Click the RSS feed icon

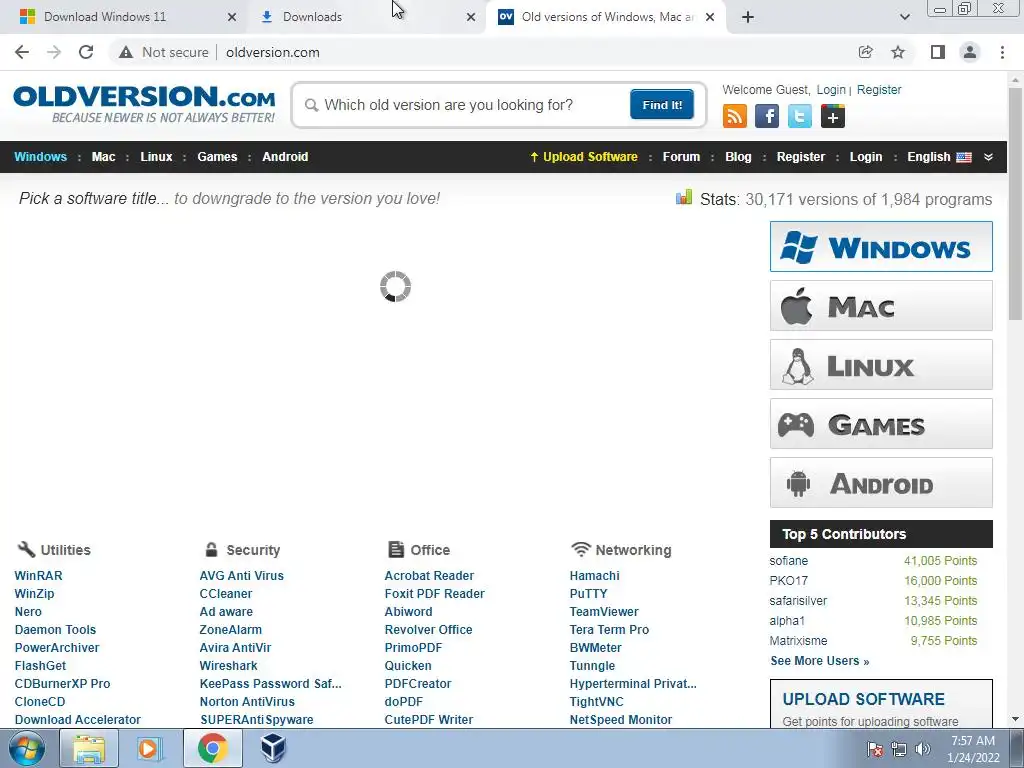[735, 116]
